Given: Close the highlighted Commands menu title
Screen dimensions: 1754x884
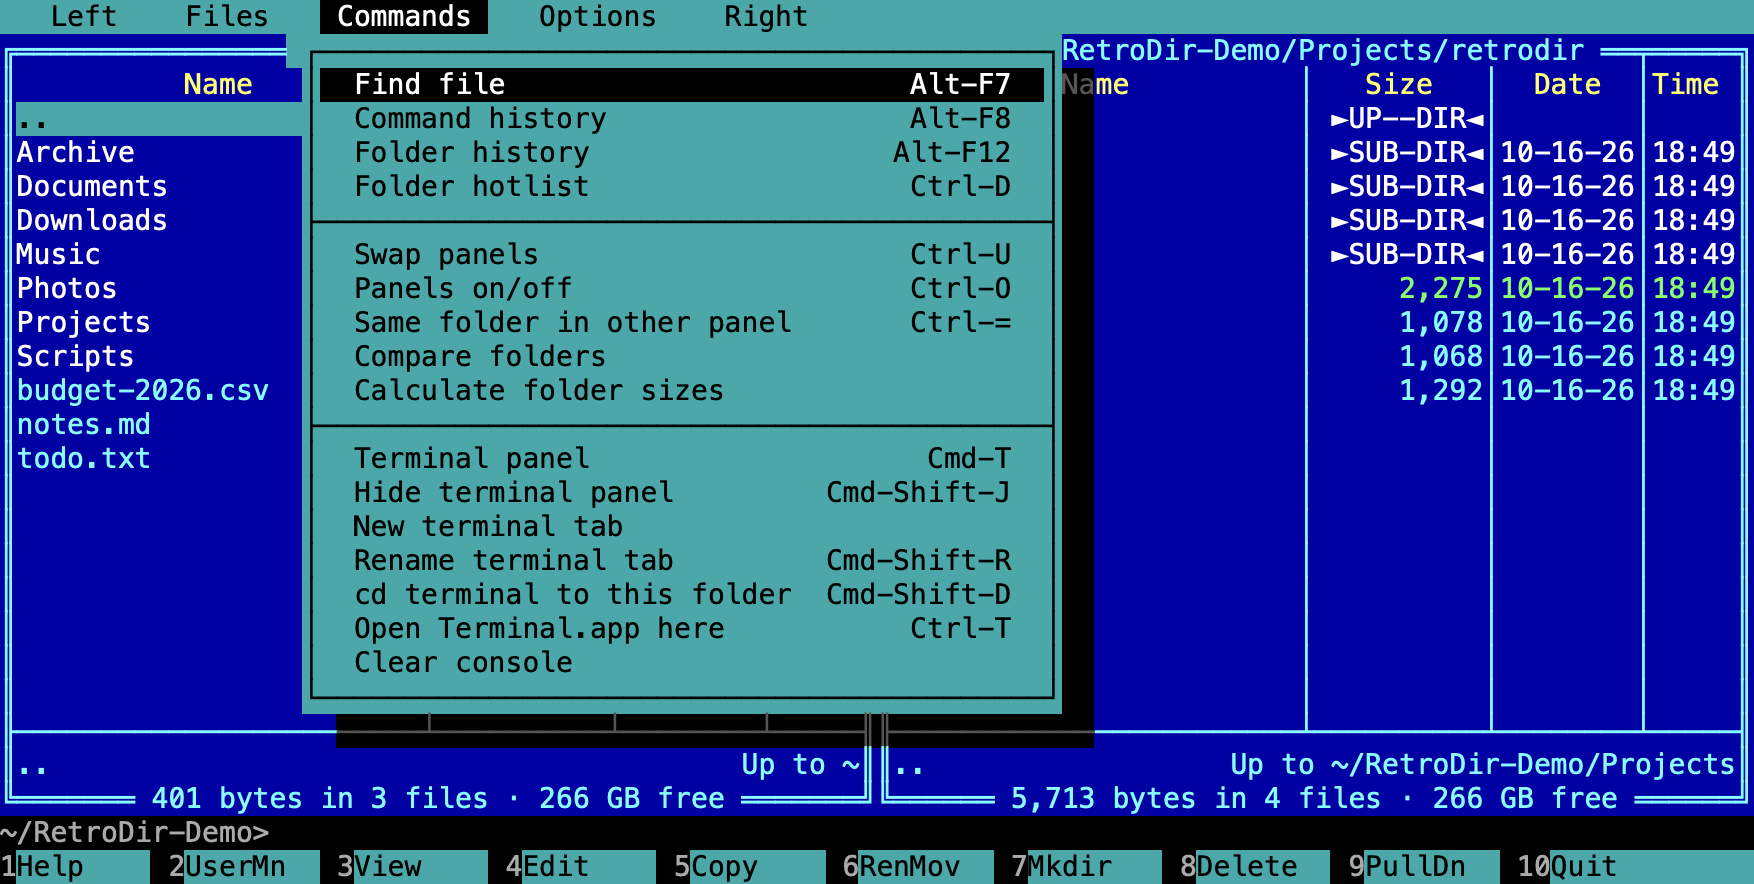Looking at the screenshot, I should [404, 17].
